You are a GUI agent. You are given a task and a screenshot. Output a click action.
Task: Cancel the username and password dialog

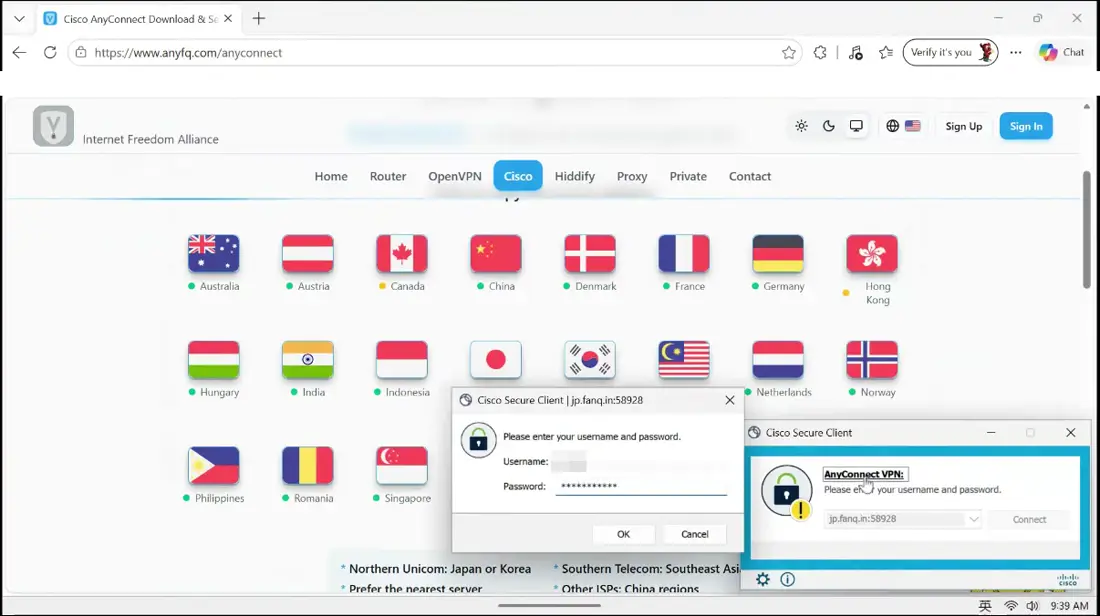[695, 534]
